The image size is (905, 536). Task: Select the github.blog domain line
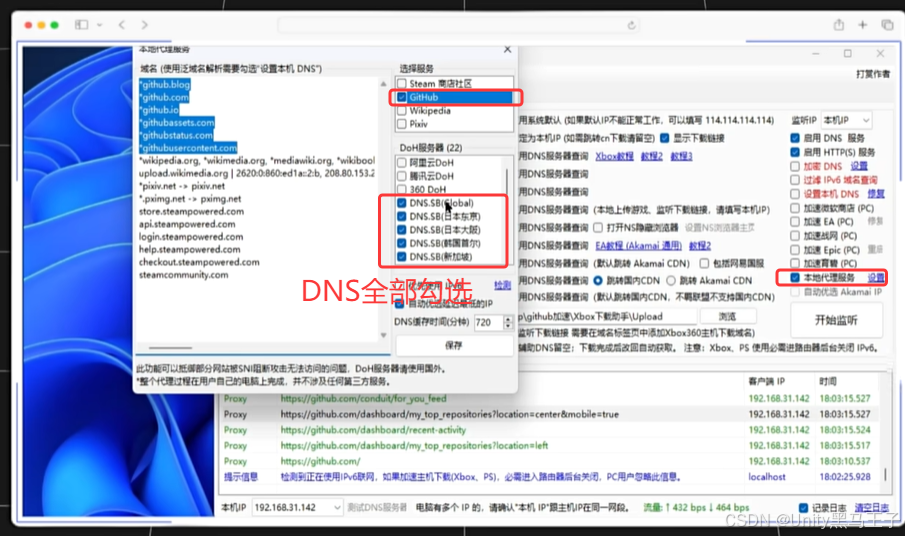tap(164, 84)
